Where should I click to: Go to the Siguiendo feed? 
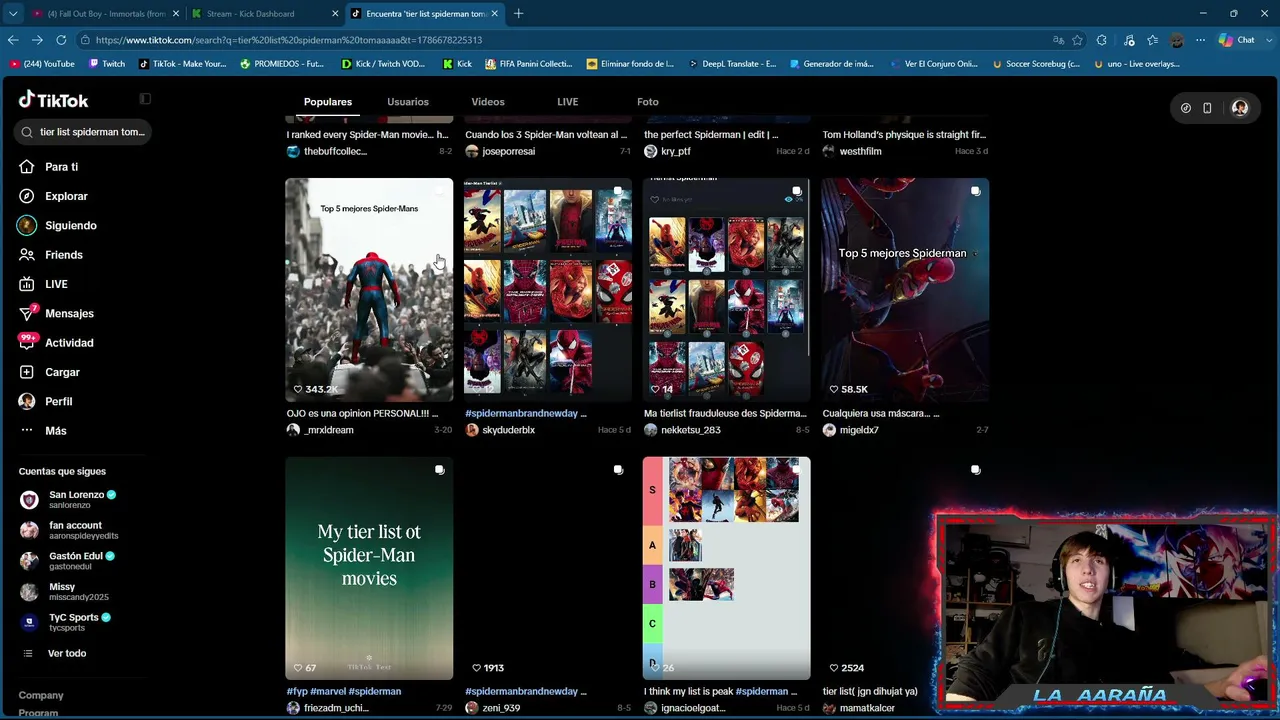(x=70, y=226)
